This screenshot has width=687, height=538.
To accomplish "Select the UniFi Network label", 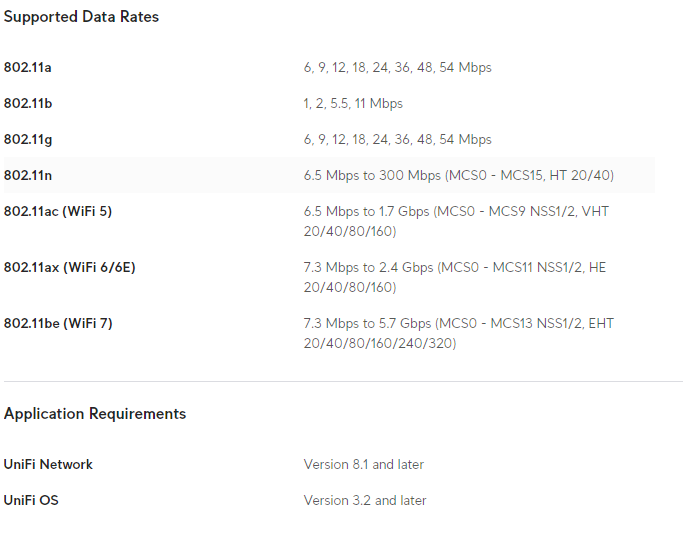I will pos(48,465).
